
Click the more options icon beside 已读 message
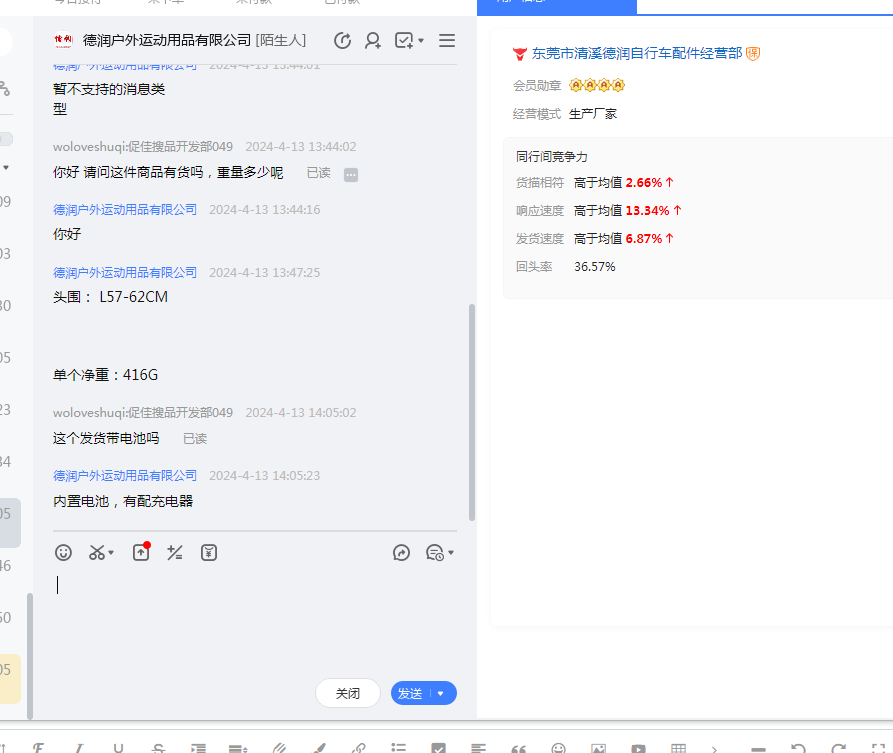(x=351, y=174)
